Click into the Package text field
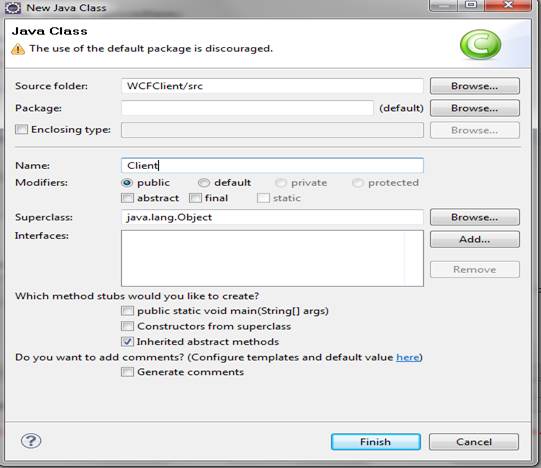Viewport: 541px width, 468px height. click(247, 108)
